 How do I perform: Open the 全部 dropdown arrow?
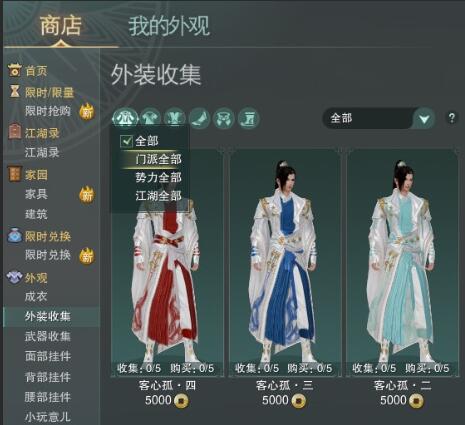pyautogui.click(x=424, y=118)
